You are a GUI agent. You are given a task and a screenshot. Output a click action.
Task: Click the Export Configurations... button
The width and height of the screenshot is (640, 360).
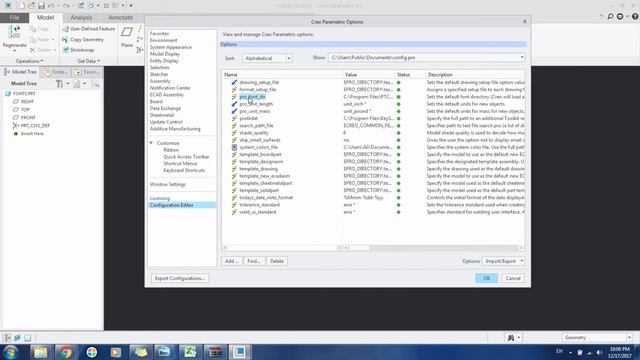(x=180, y=278)
